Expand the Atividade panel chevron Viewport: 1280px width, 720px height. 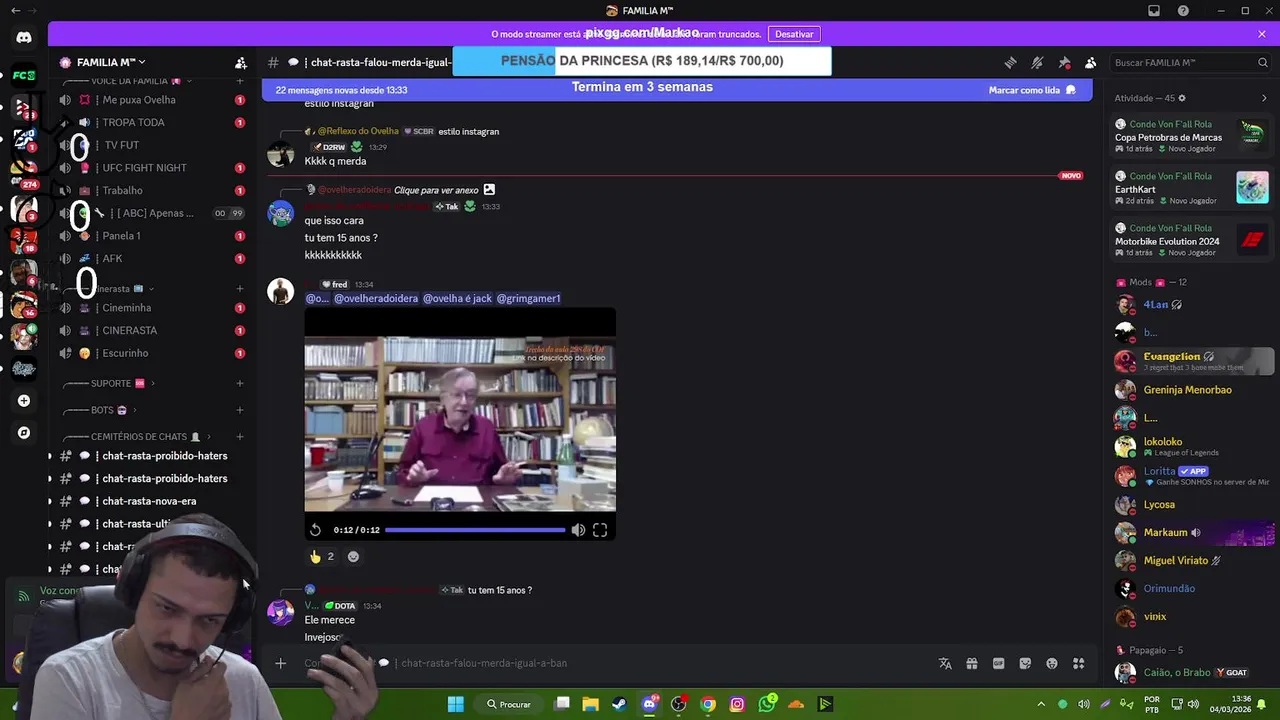1264,98
